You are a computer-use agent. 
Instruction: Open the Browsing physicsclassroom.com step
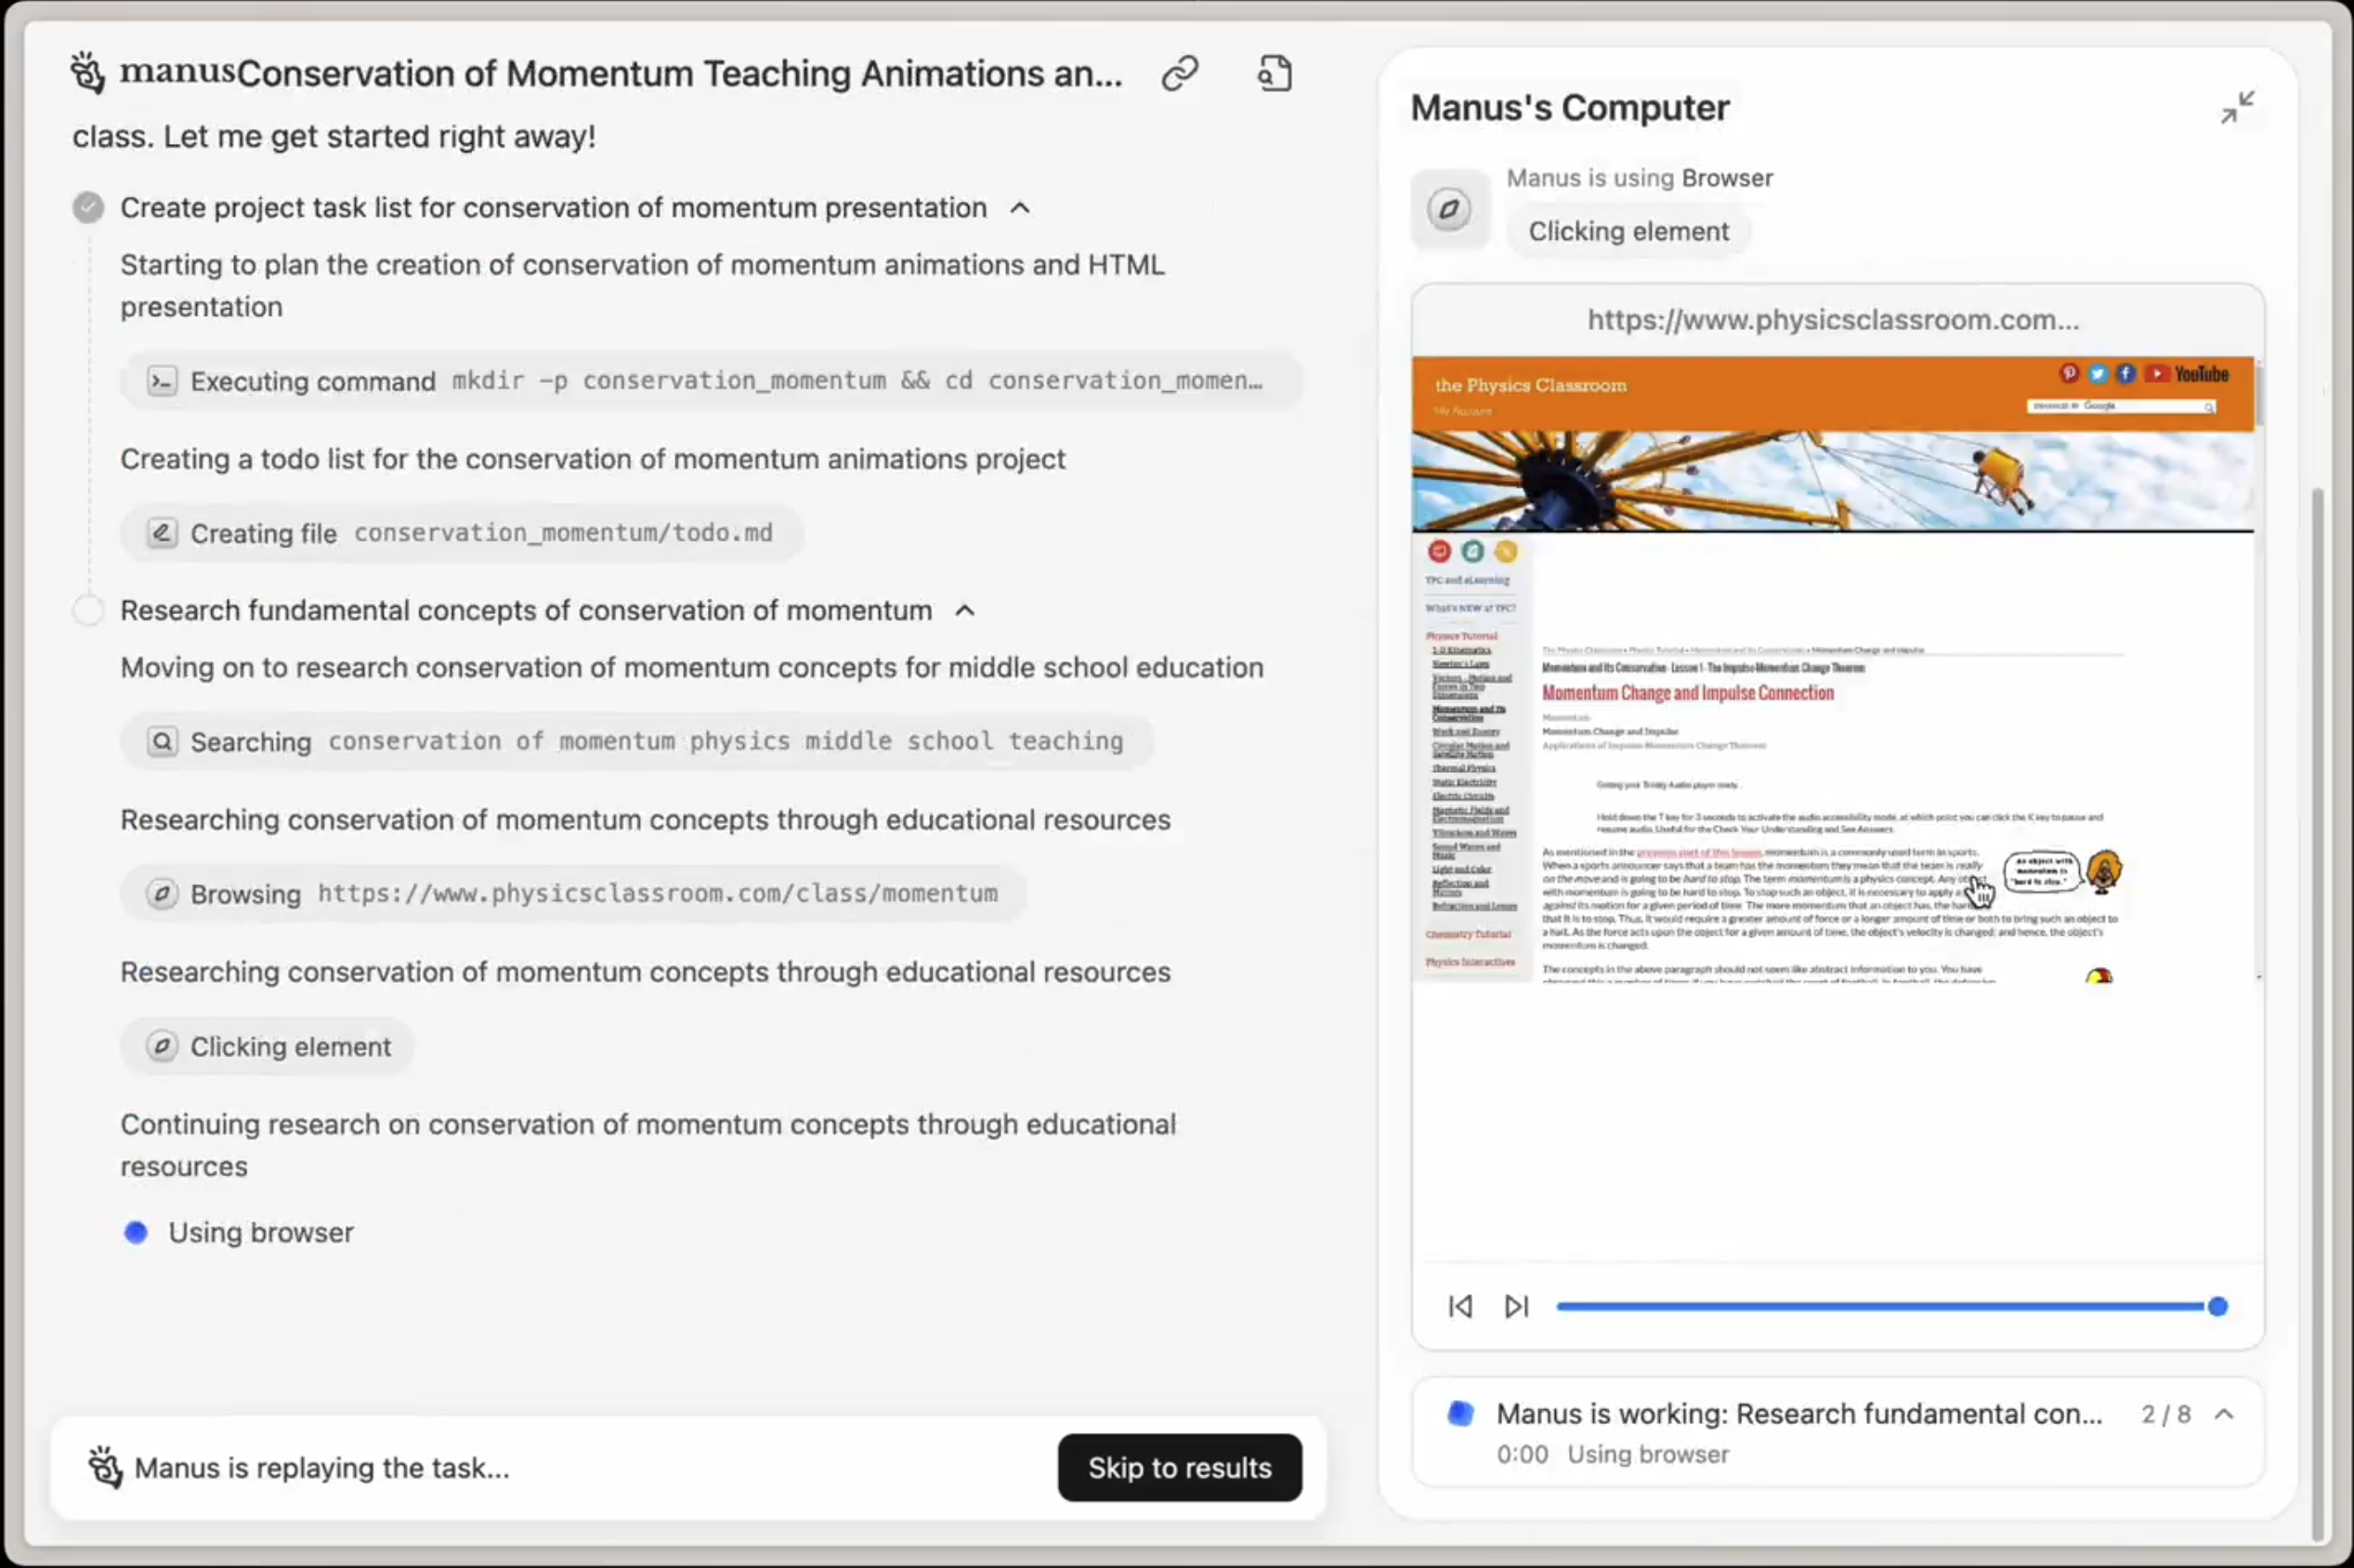tap(574, 894)
